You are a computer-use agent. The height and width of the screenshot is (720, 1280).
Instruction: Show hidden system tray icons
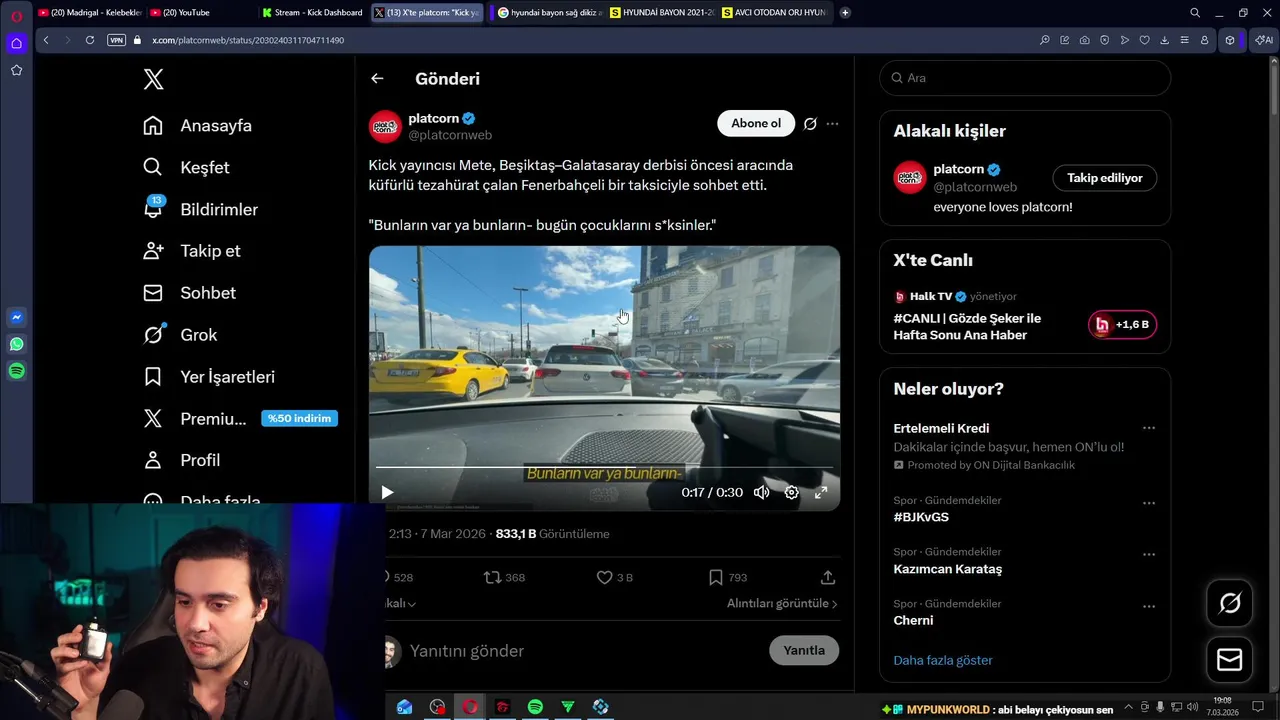tap(1129, 706)
